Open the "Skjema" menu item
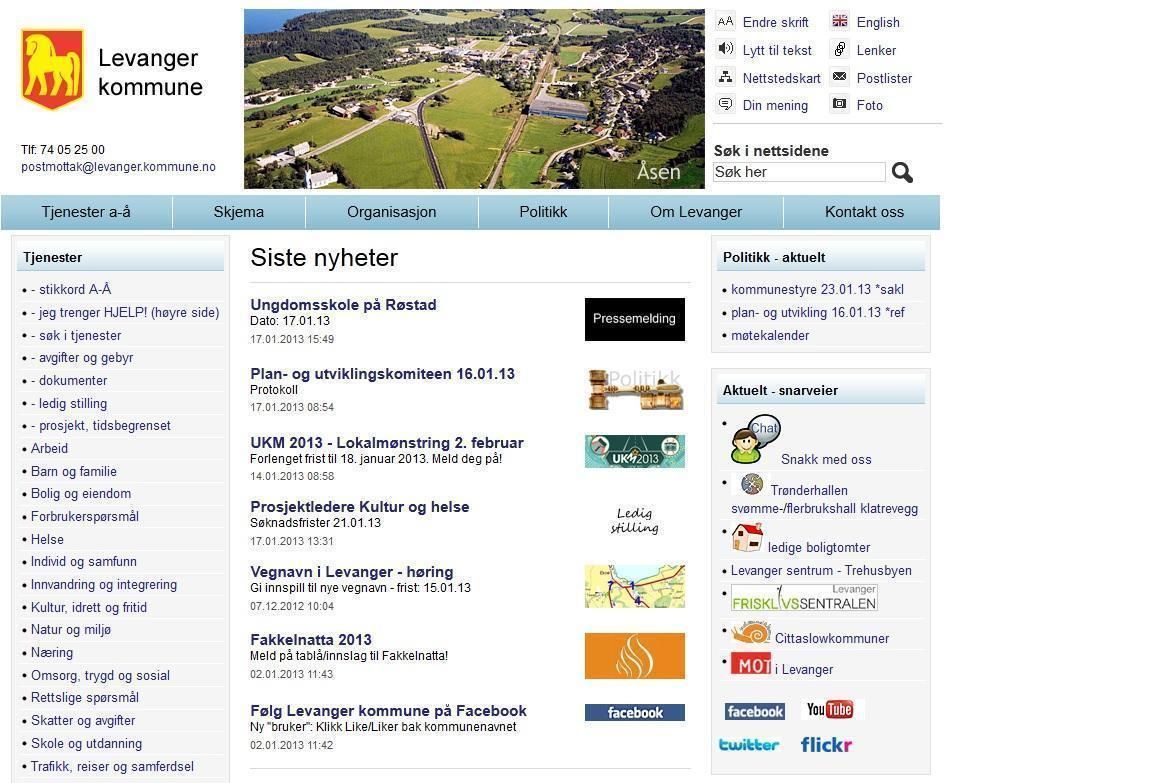1152x783 pixels. 239,212
